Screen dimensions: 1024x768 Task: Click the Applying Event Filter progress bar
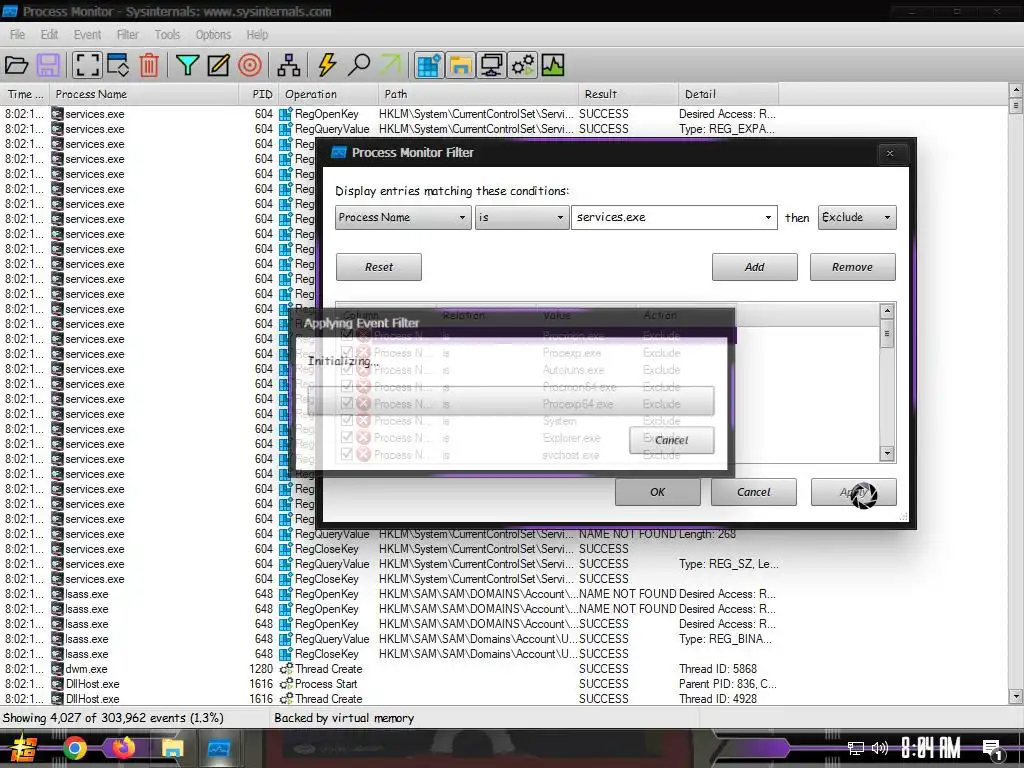(x=511, y=400)
